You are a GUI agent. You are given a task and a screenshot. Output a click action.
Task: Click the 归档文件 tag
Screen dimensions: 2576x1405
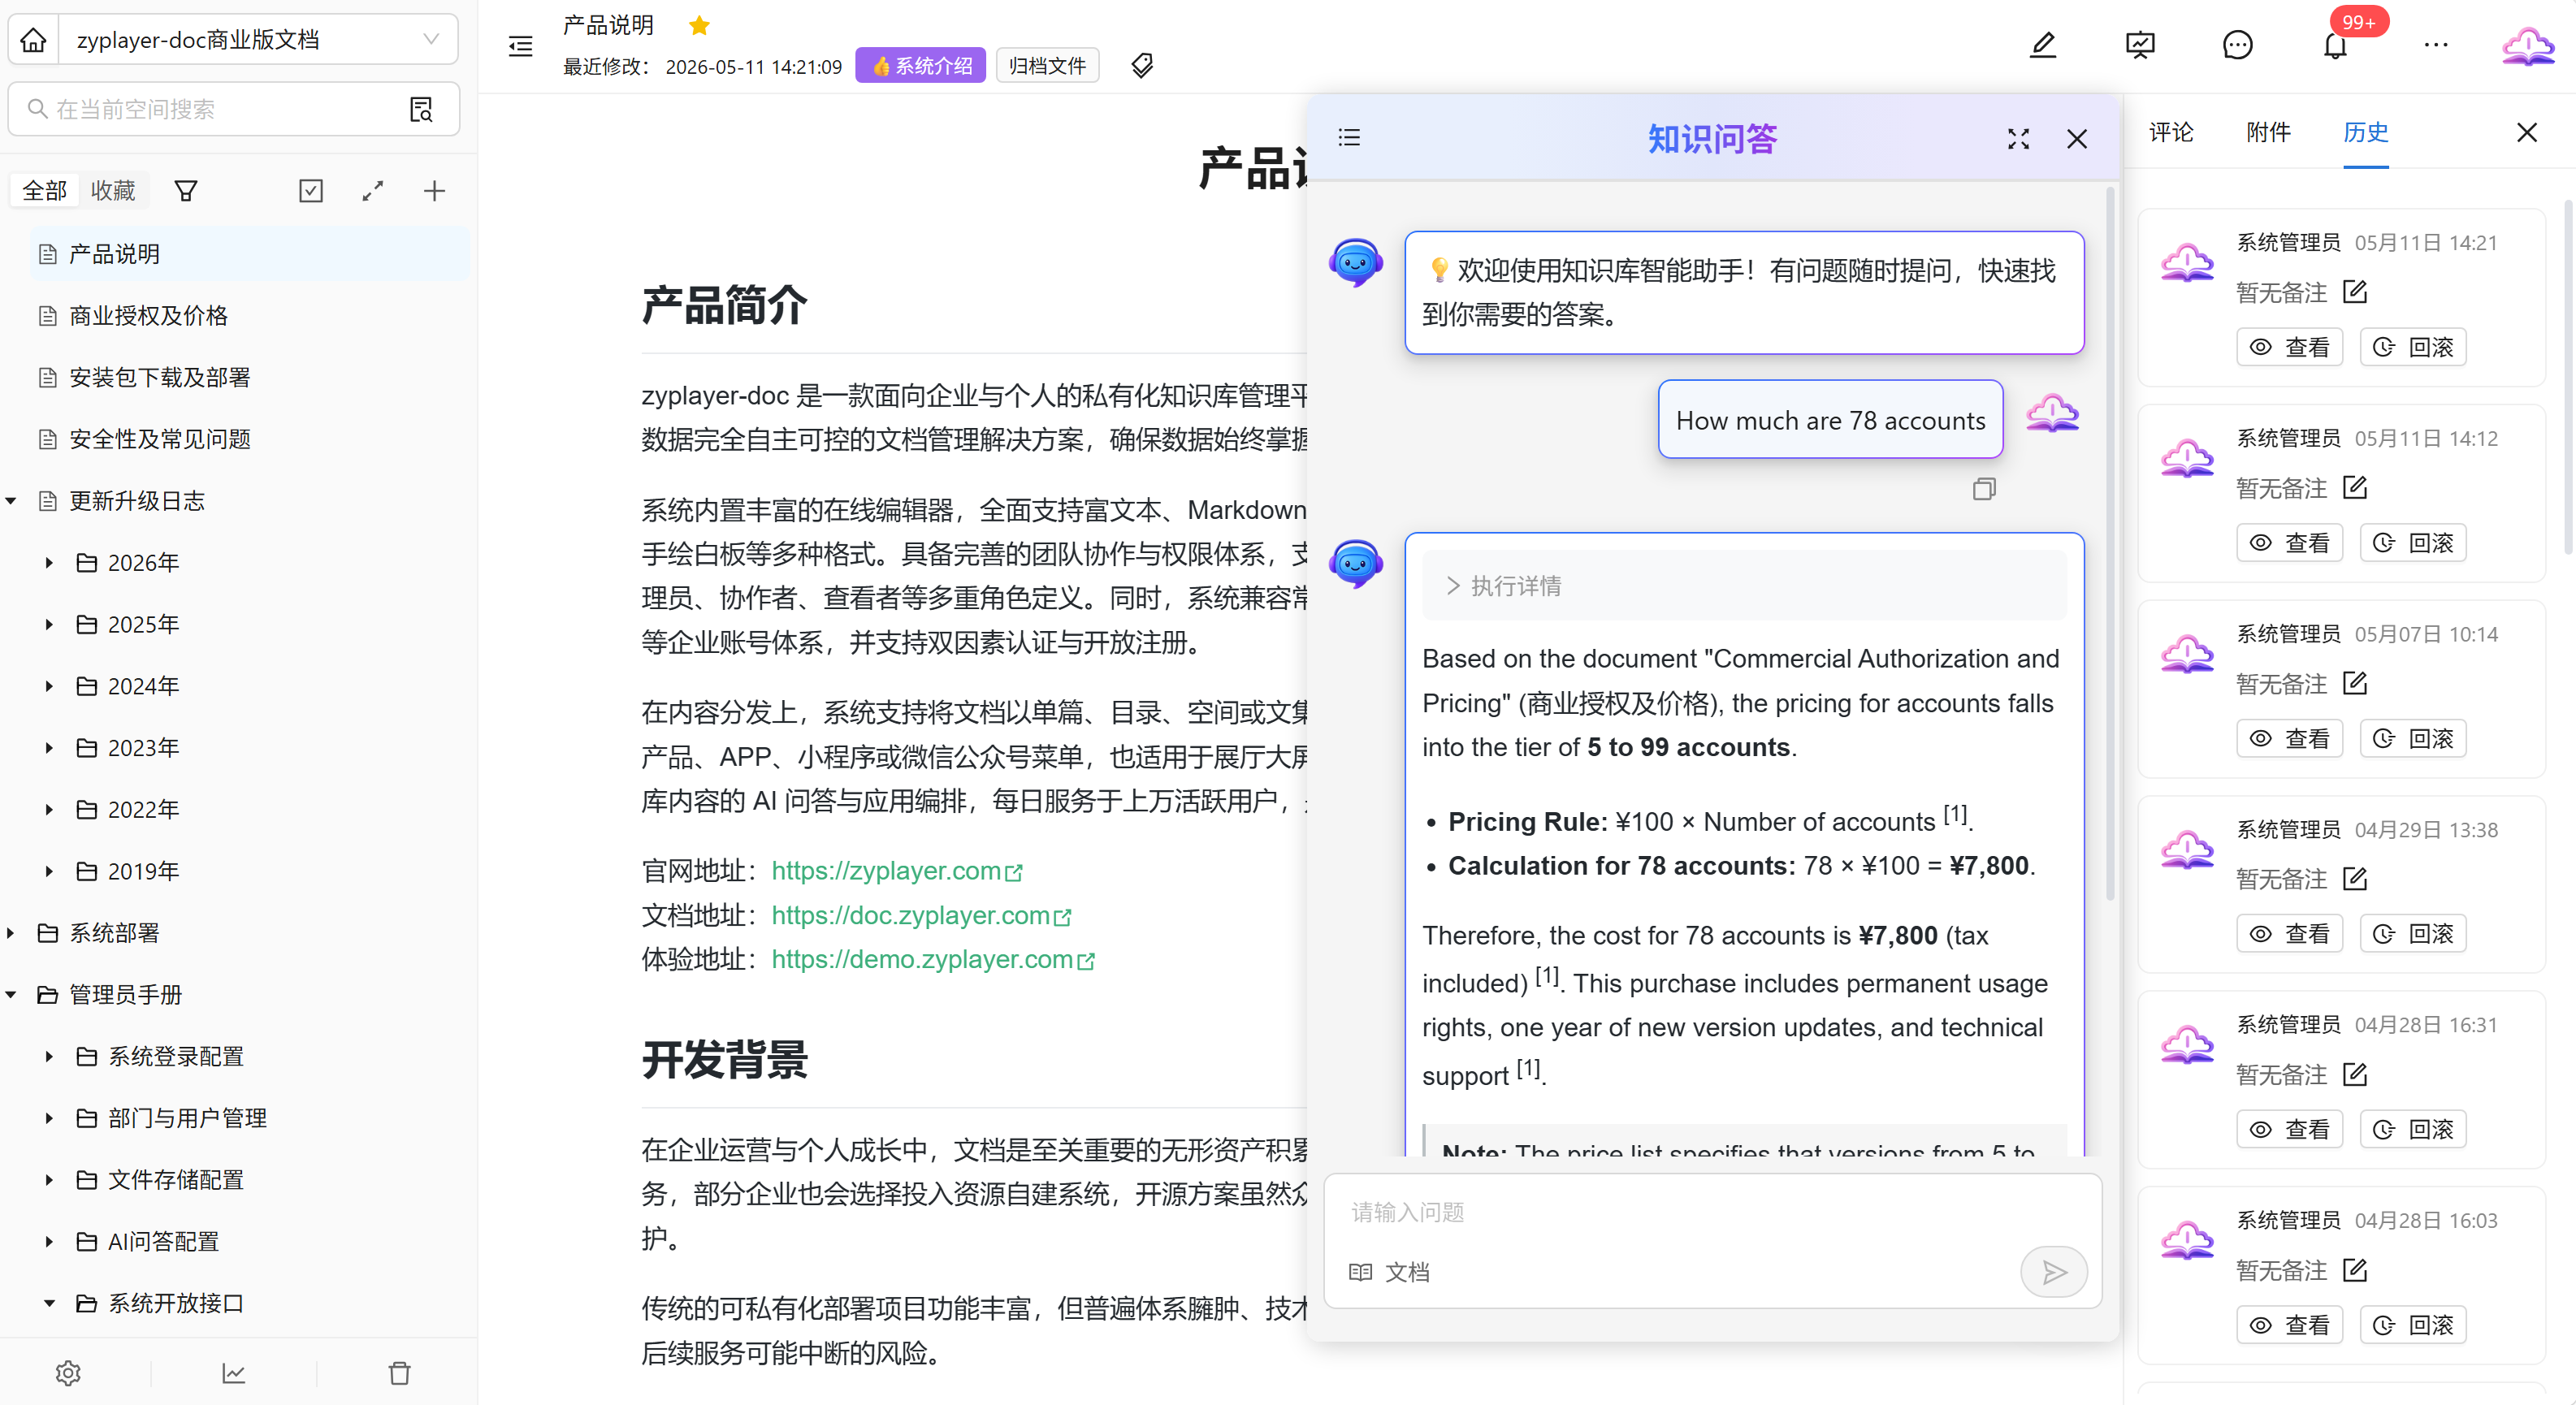click(1047, 66)
